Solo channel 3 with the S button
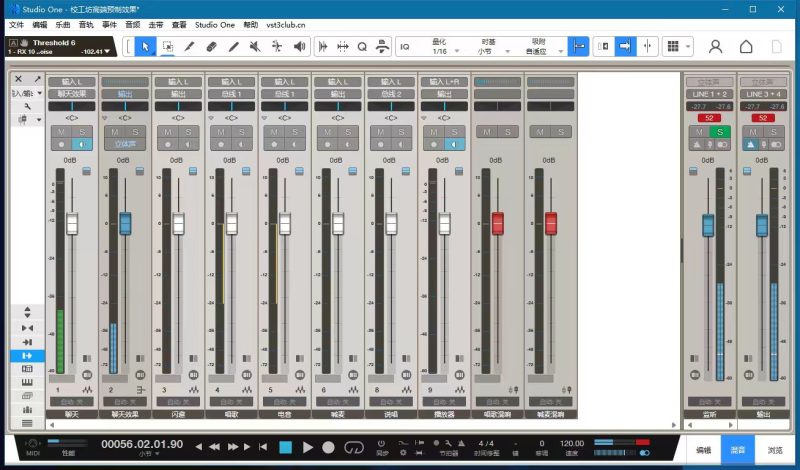800x470 pixels. (x=188, y=132)
